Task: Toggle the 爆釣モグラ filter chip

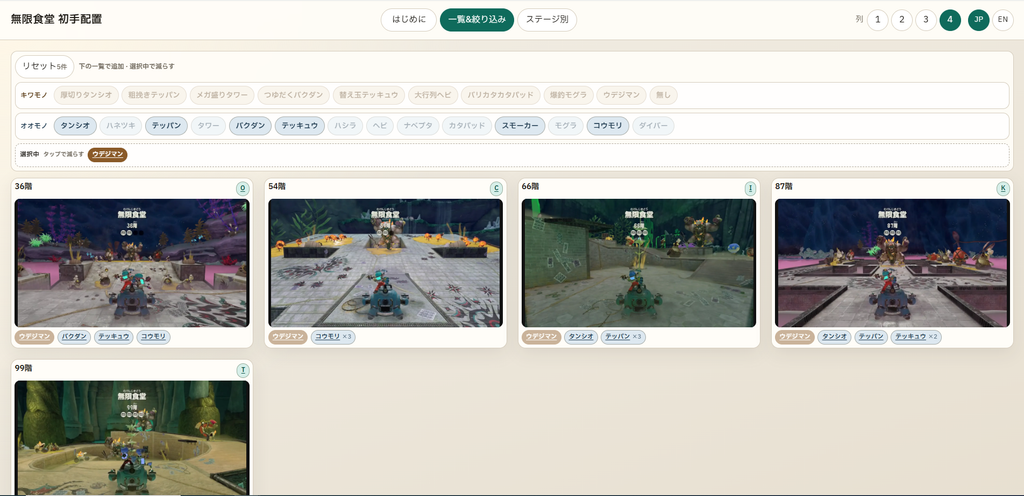Action: 569,95
